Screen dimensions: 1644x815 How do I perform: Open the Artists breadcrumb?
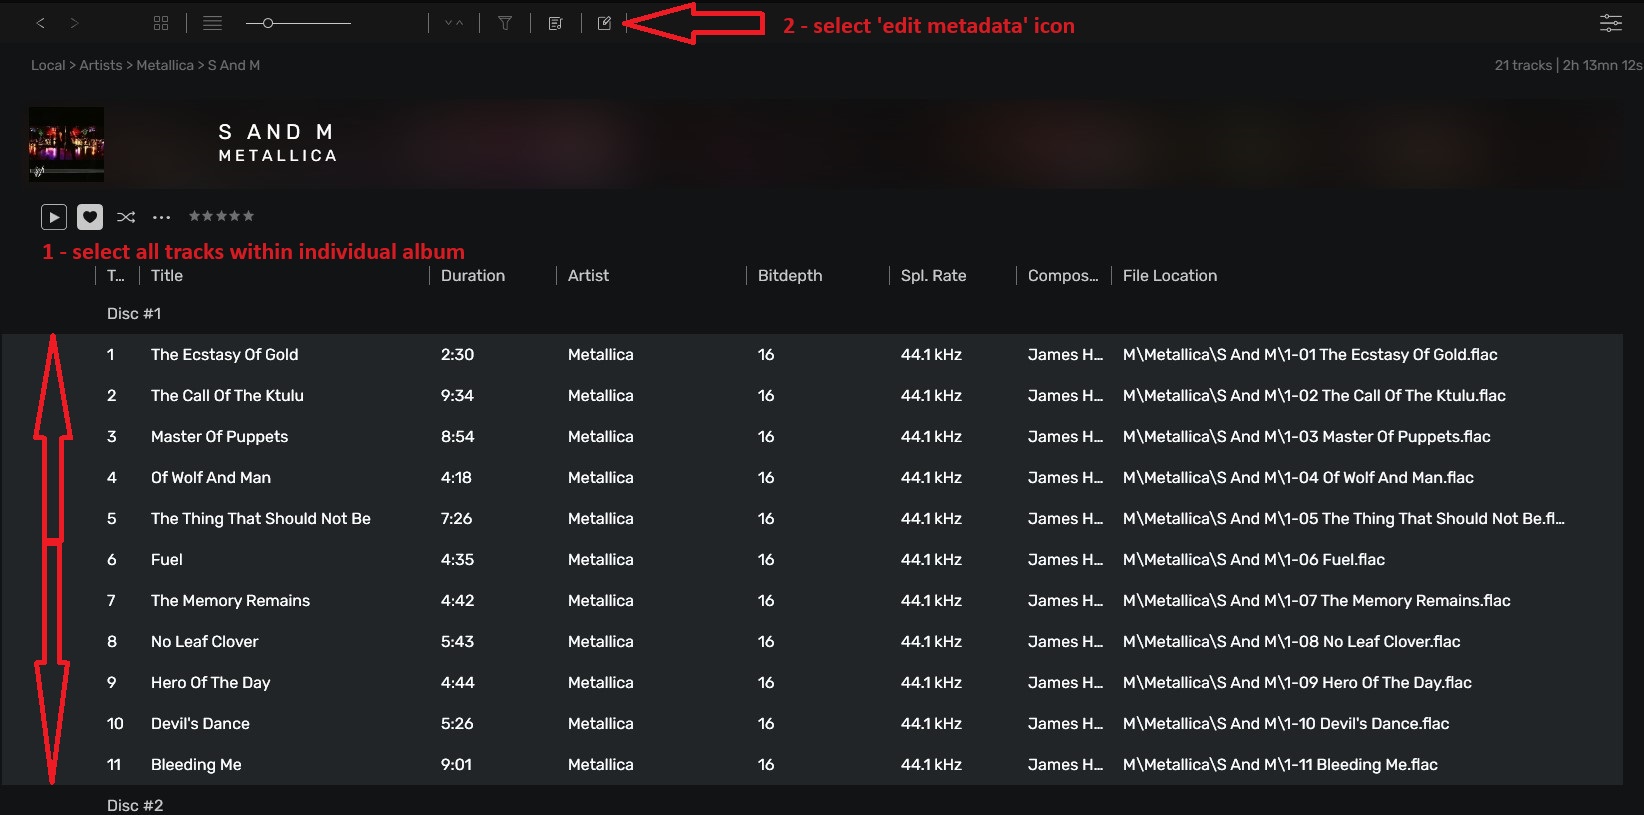[x=101, y=65]
